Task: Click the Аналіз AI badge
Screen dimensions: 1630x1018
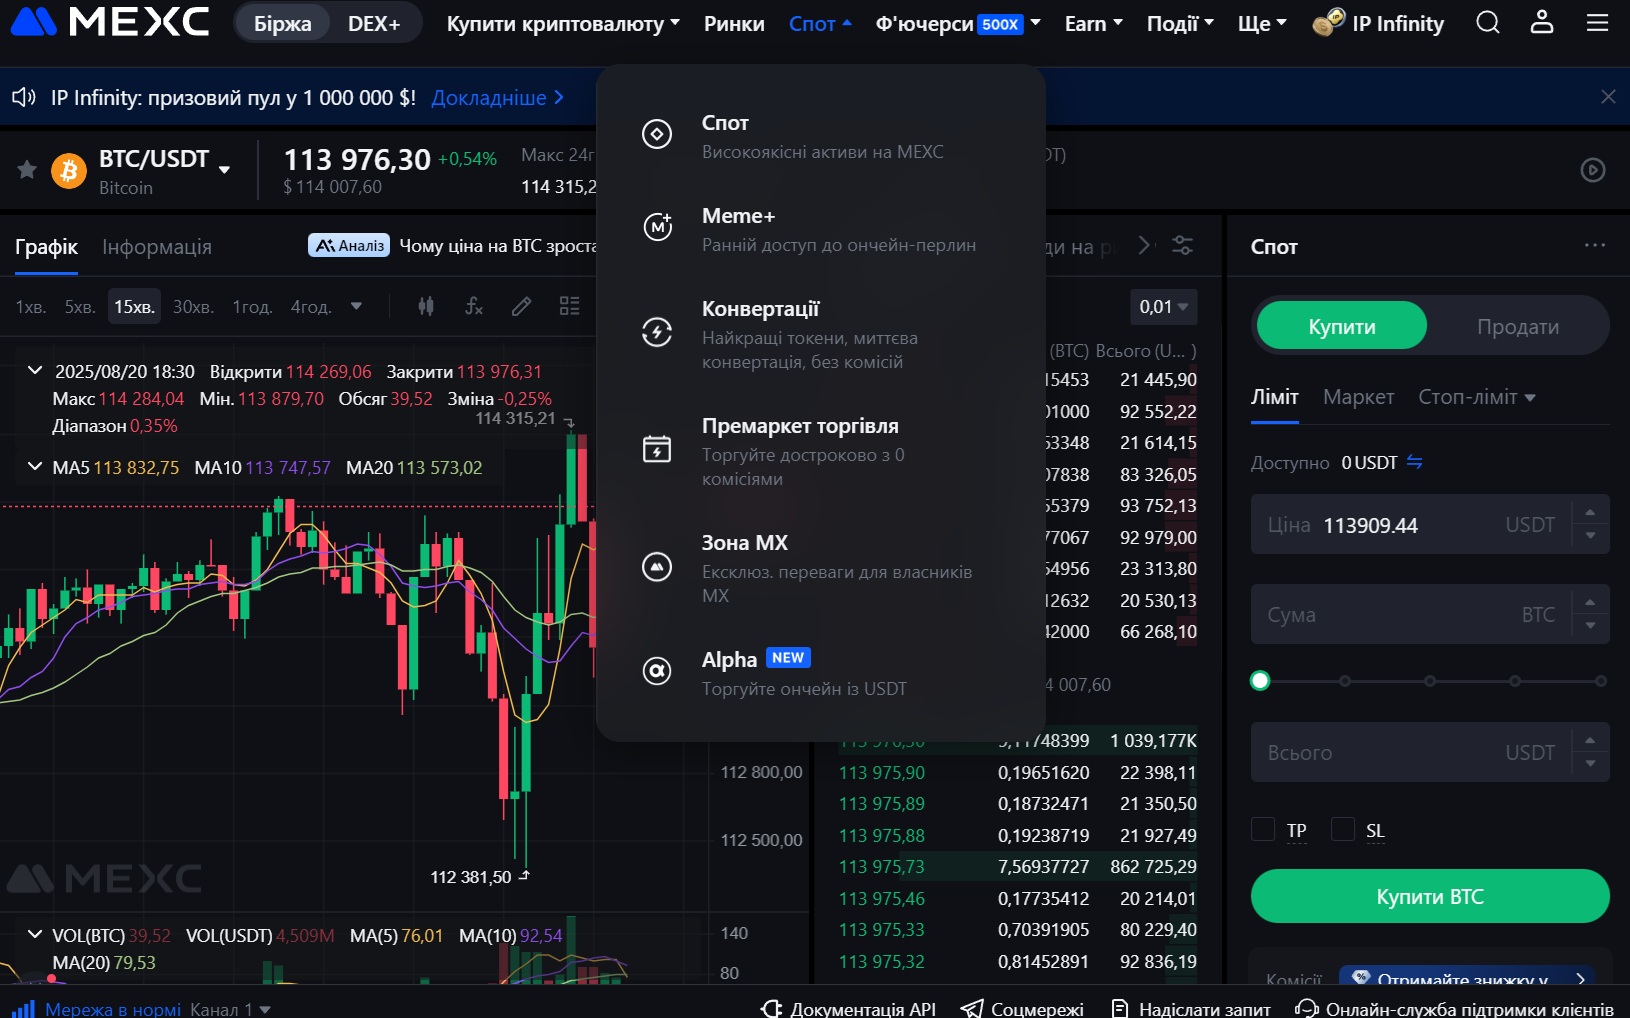Action: click(349, 245)
